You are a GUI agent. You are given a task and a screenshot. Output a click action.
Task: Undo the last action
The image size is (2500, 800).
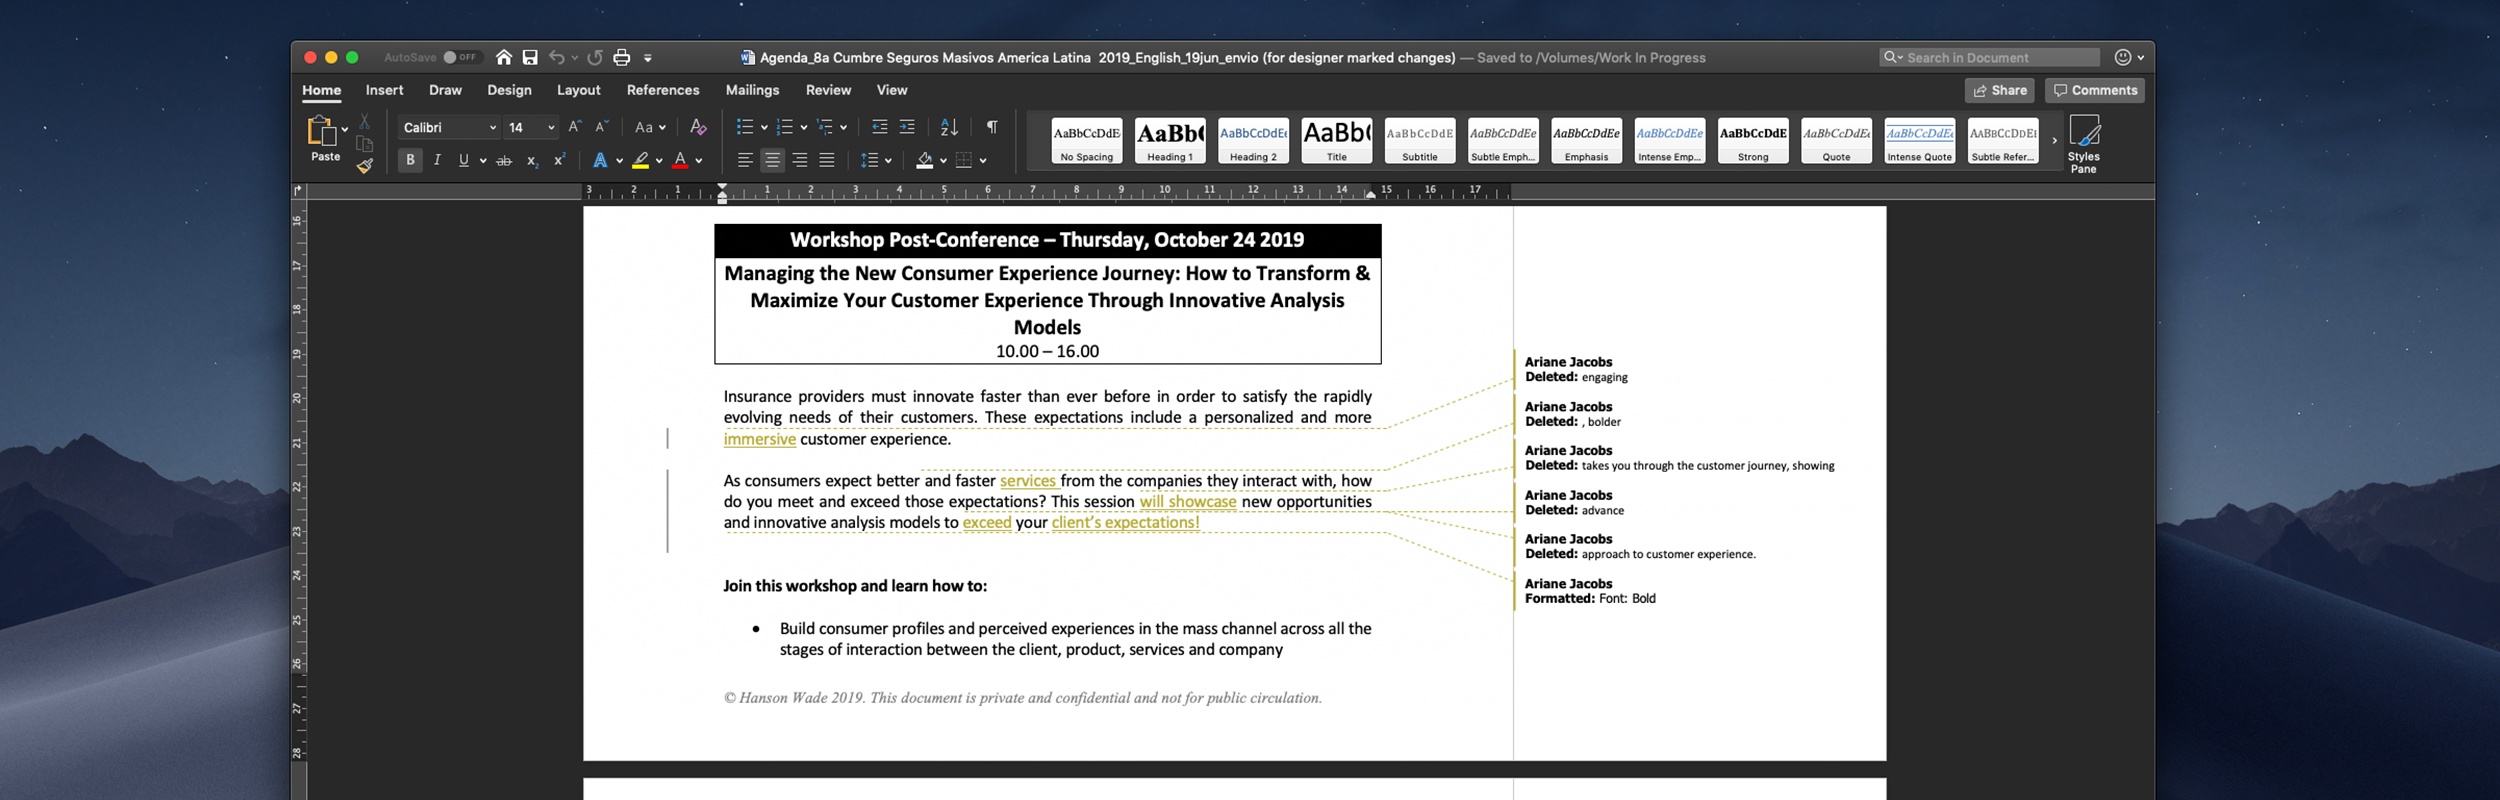tap(557, 58)
